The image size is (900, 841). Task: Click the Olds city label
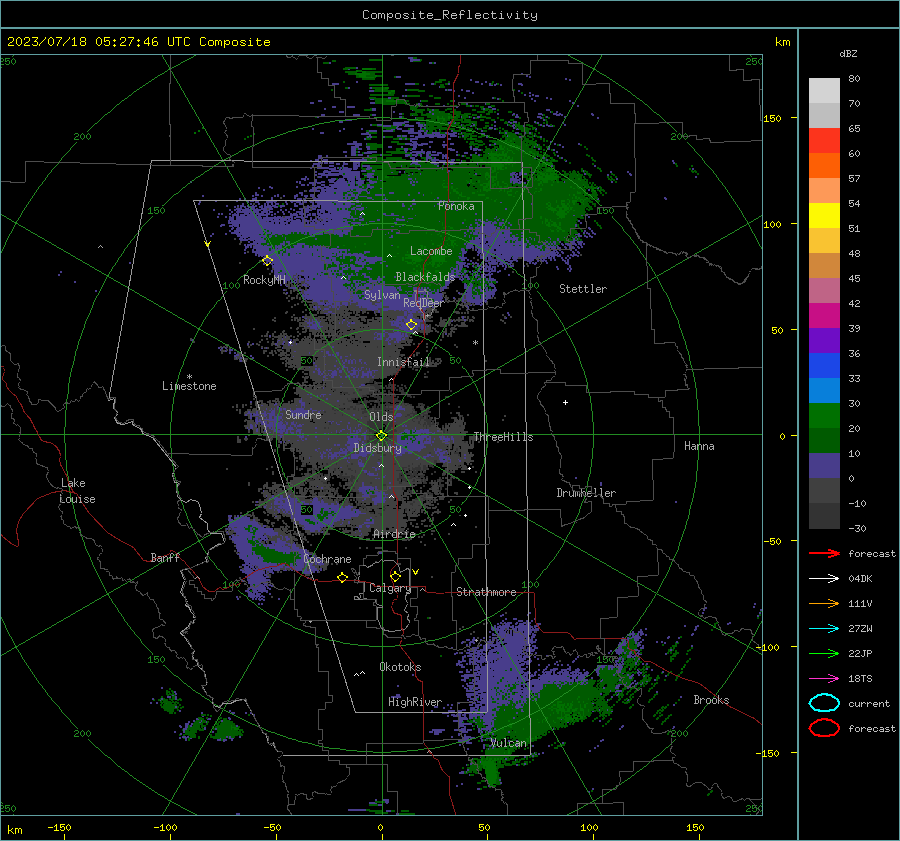coord(381,417)
